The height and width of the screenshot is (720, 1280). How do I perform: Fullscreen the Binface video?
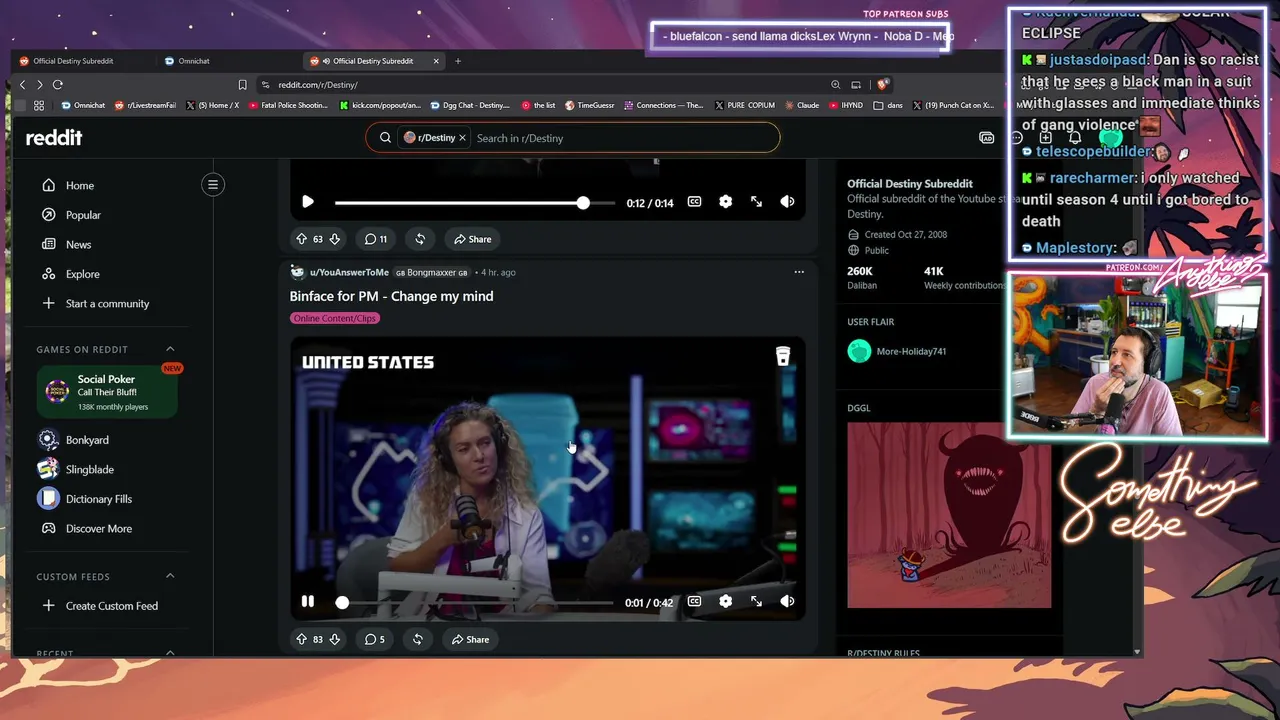pos(756,602)
